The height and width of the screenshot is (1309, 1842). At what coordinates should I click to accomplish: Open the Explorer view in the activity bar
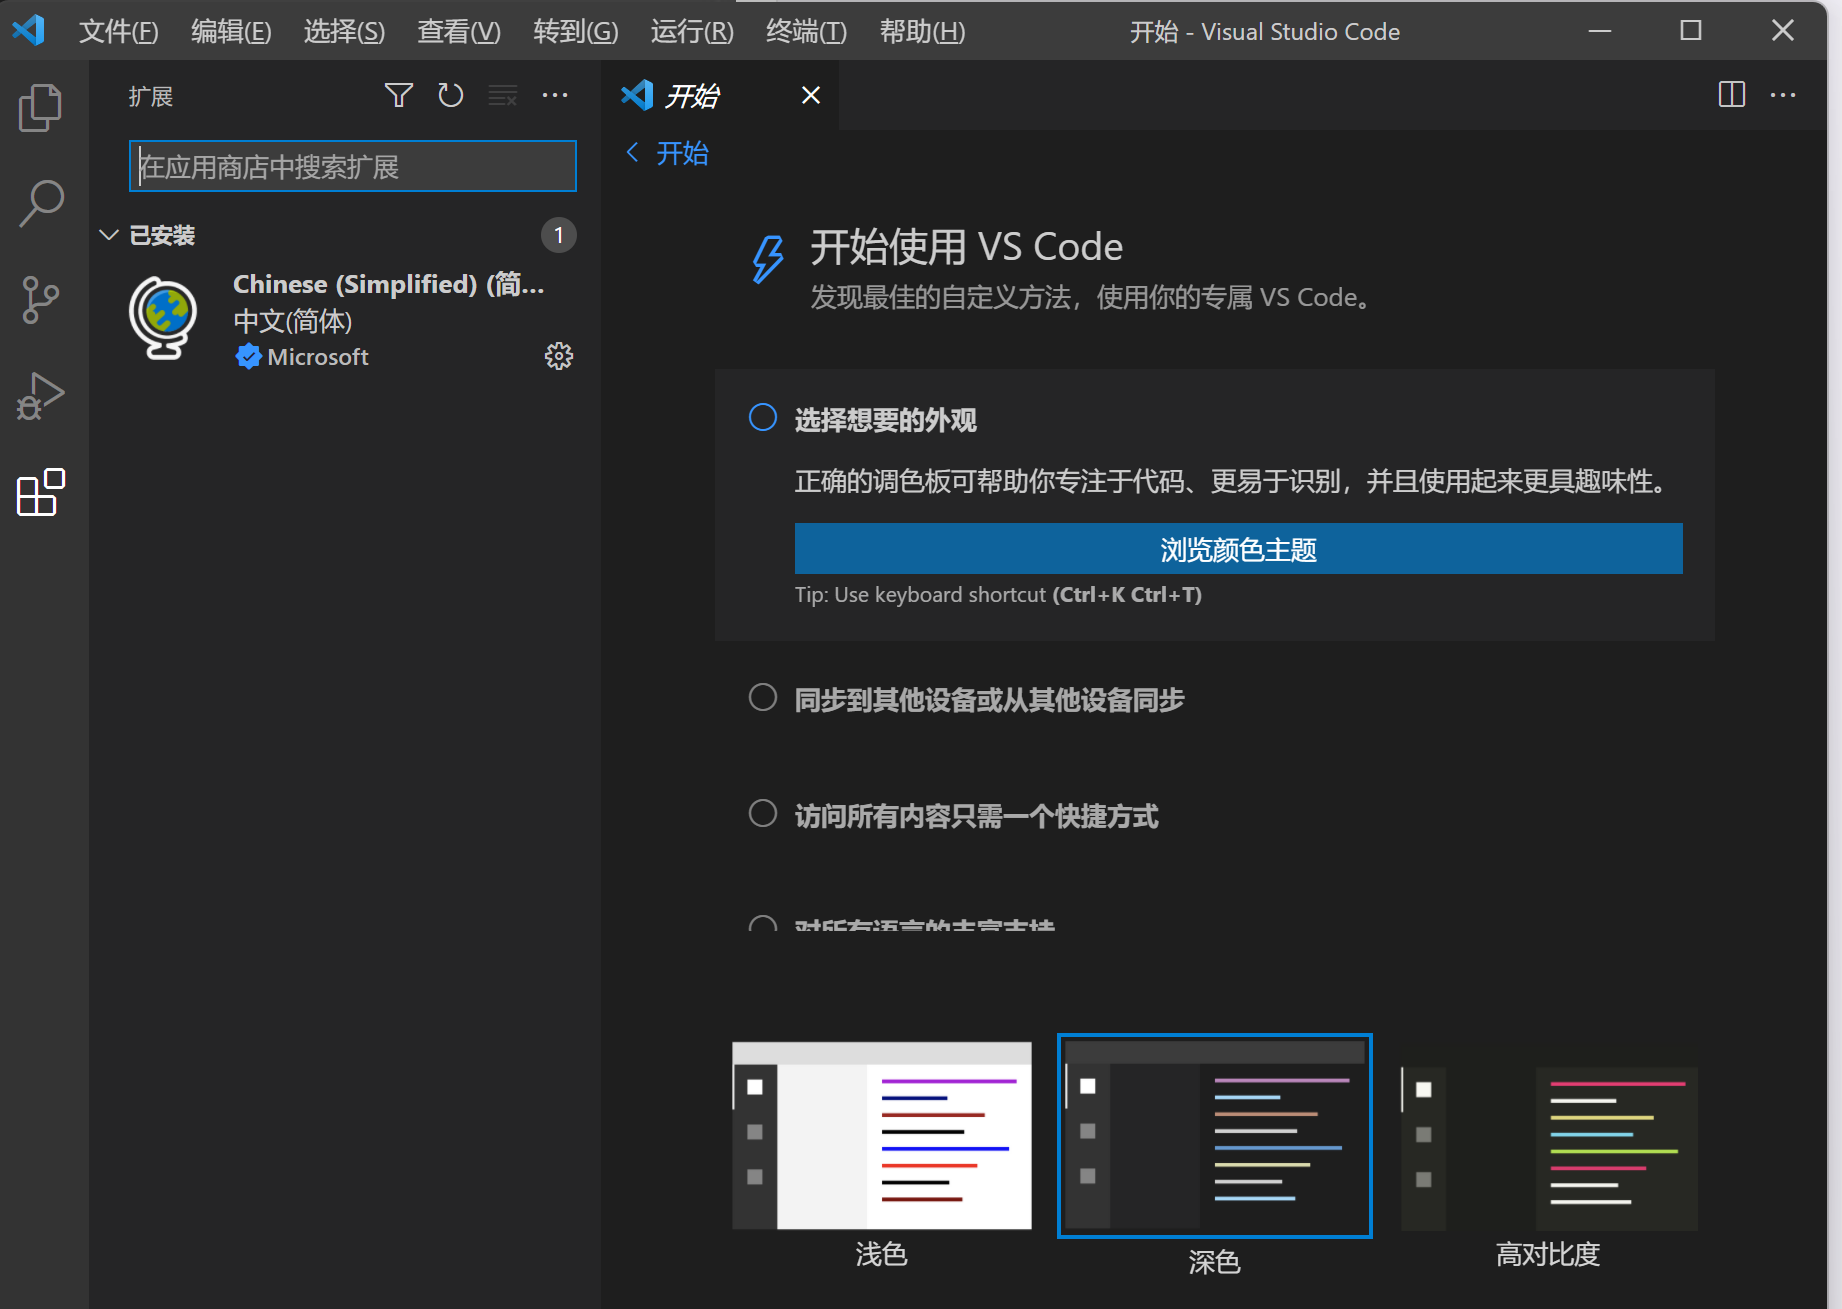point(40,107)
